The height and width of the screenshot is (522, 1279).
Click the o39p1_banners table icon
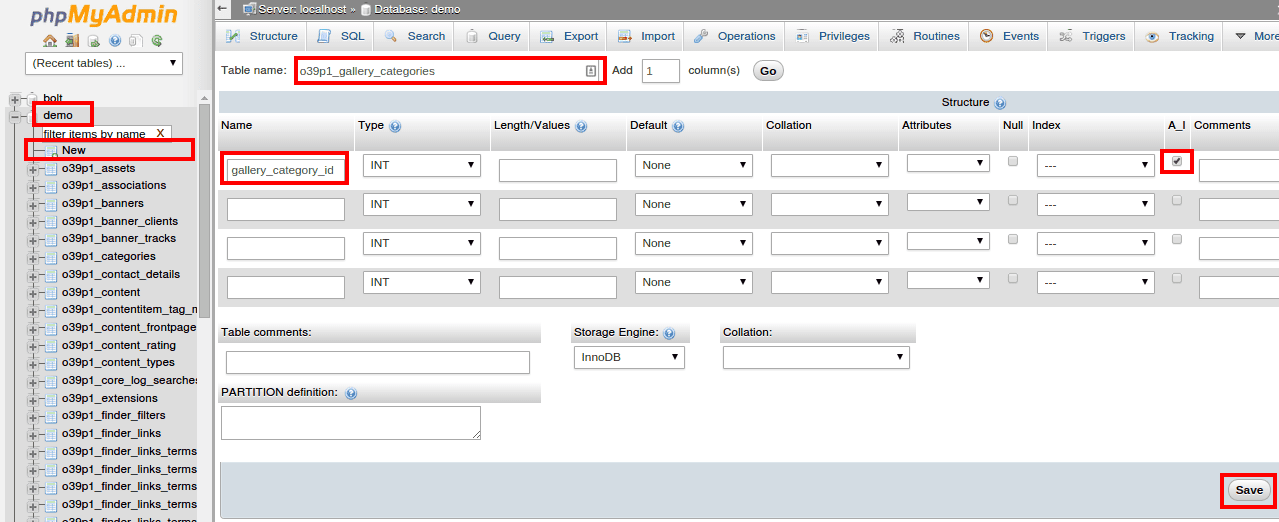click(51, 204)
